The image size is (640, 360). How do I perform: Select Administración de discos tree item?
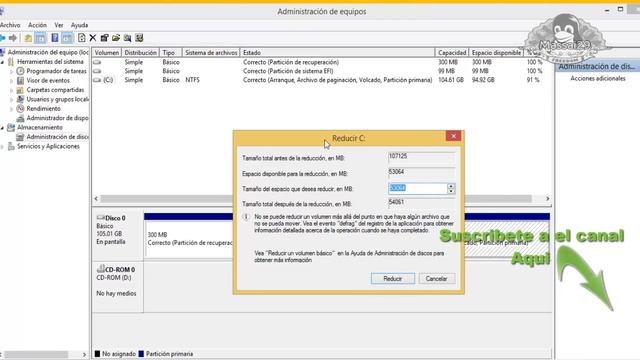[x=57, y=137]
